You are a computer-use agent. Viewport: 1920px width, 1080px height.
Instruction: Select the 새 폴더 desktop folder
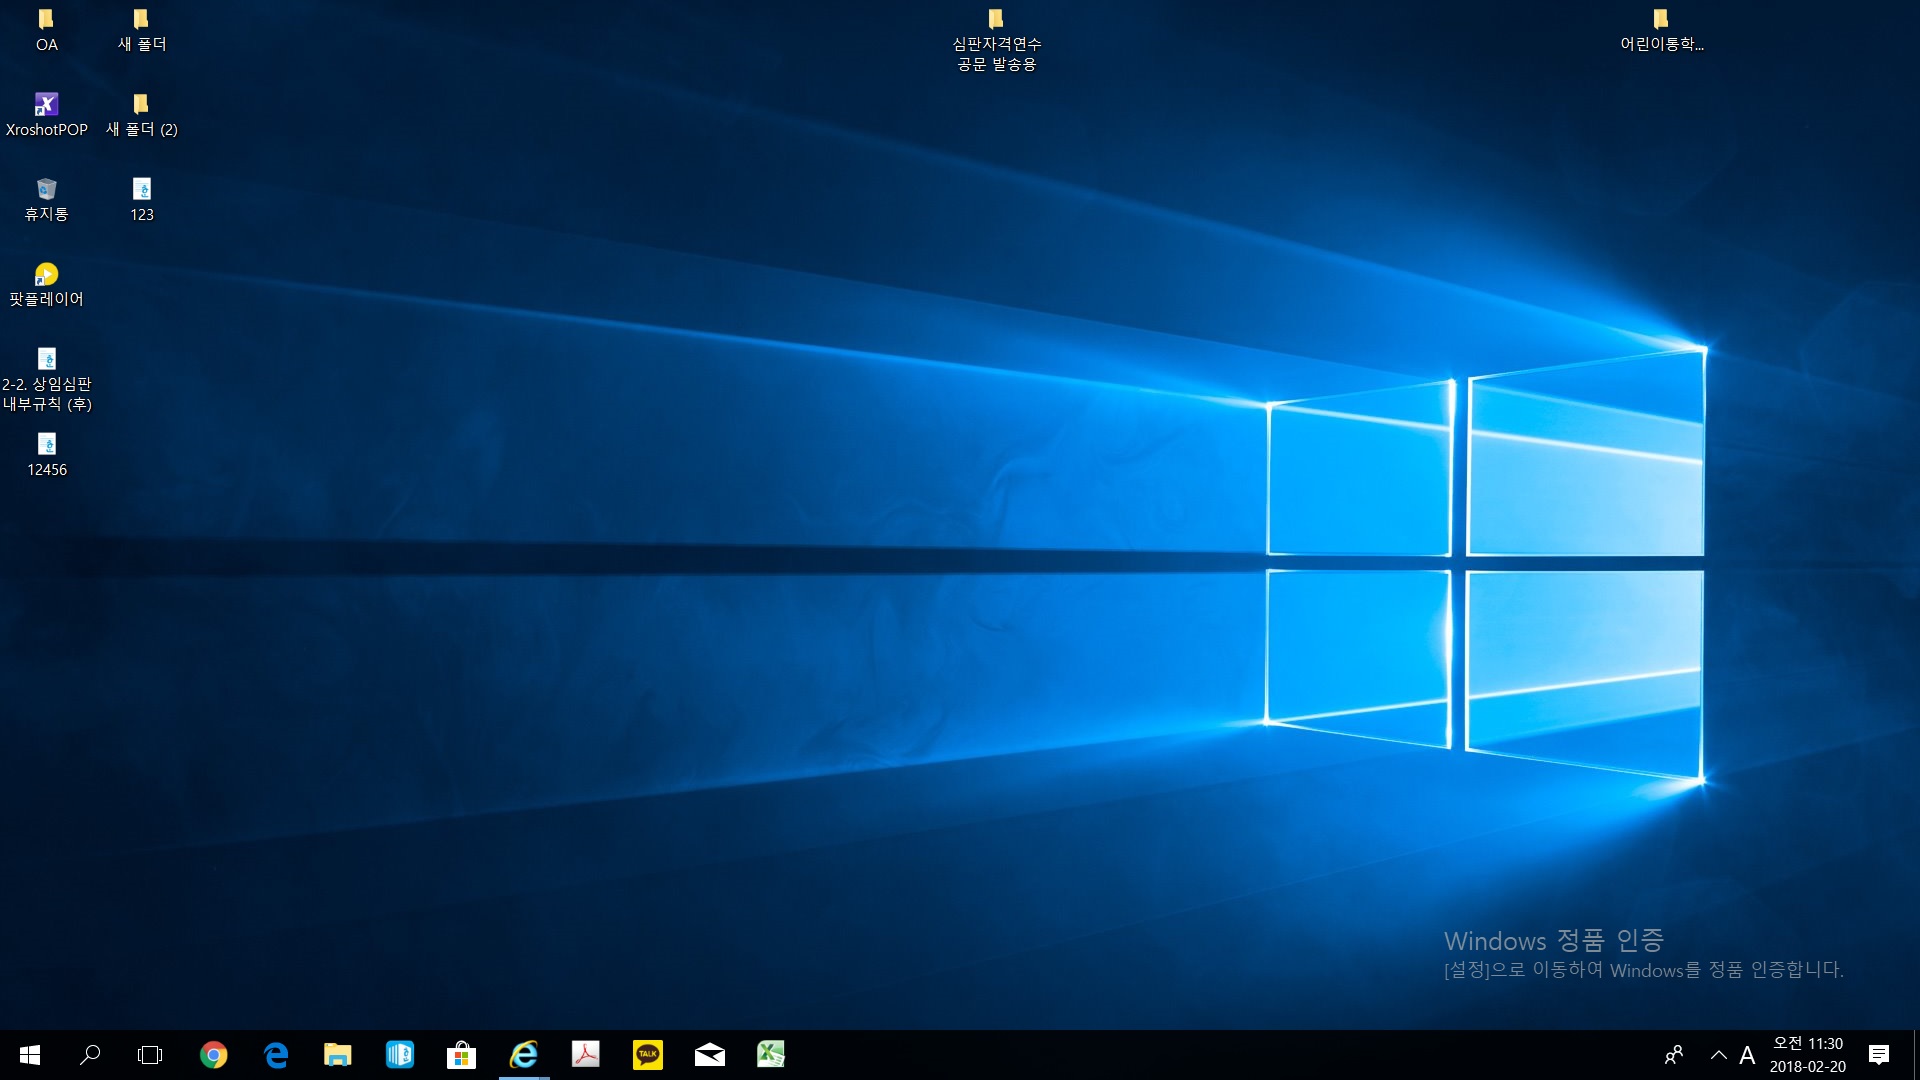tap(141, 30)
